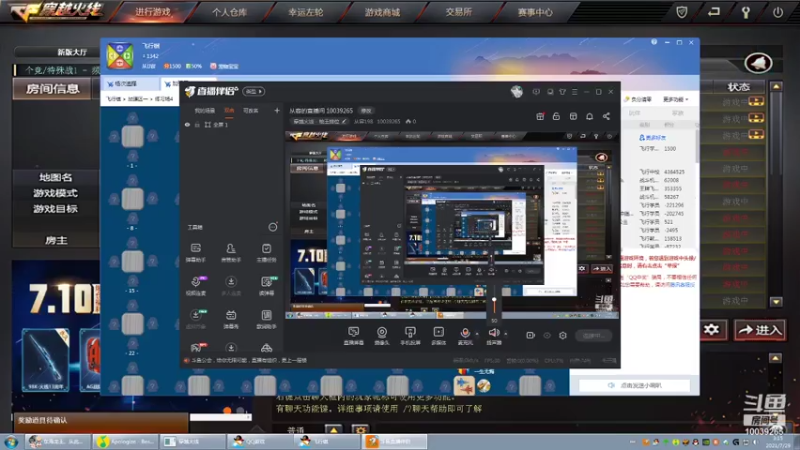Viewport: 800px width, 450px height.
Task: Click the 状态 column header
Action: click(x=738, y=87)
